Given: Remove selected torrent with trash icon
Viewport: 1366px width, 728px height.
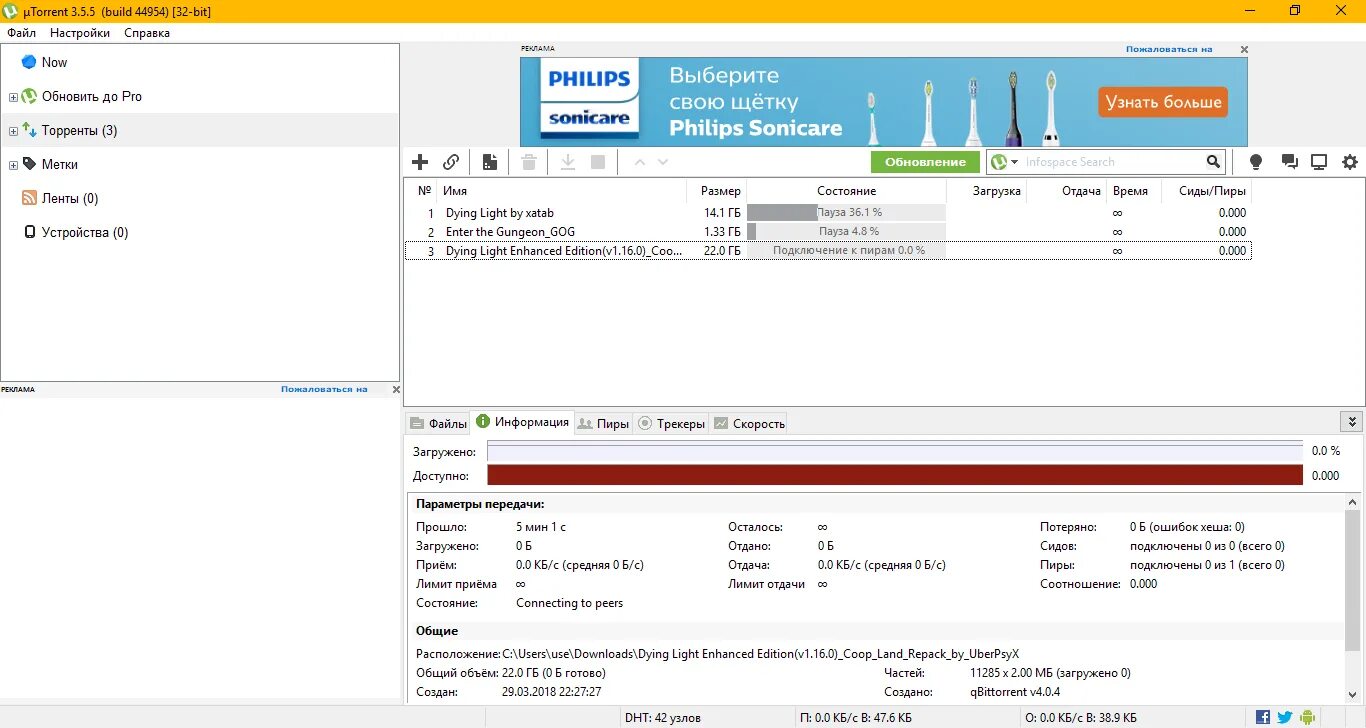Looking at the screenshot, I should (x=529, y=162).
